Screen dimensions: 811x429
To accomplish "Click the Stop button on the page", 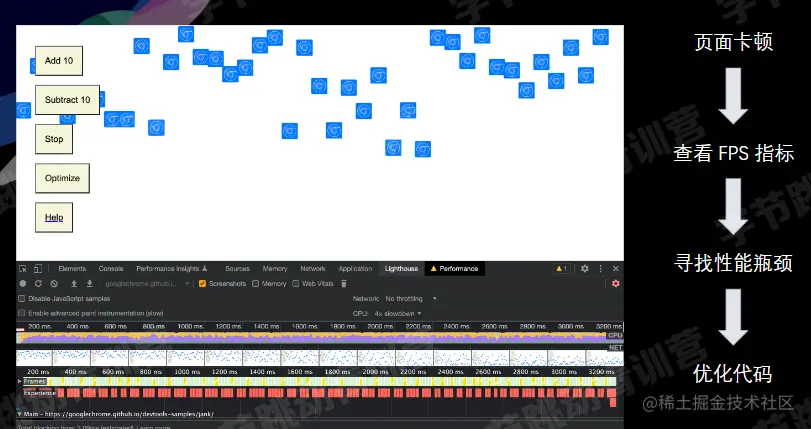I will pyautogui.click(x=54, y=139).
